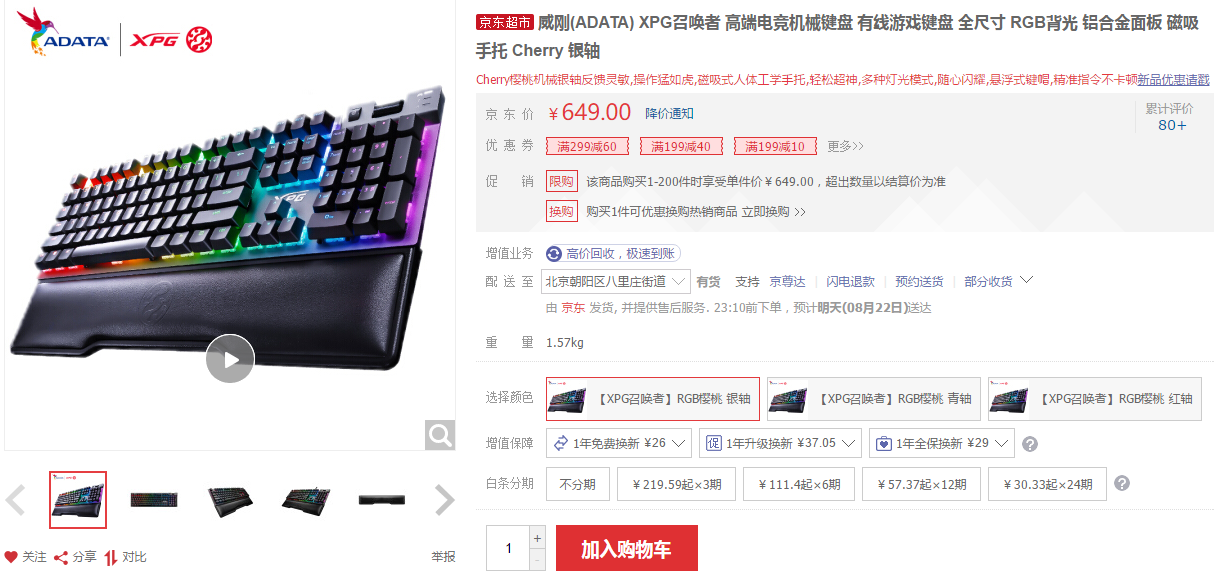Click the 对比 compare icon
The width and height of the screenshot is (1223, 580).
coord(111,557)
